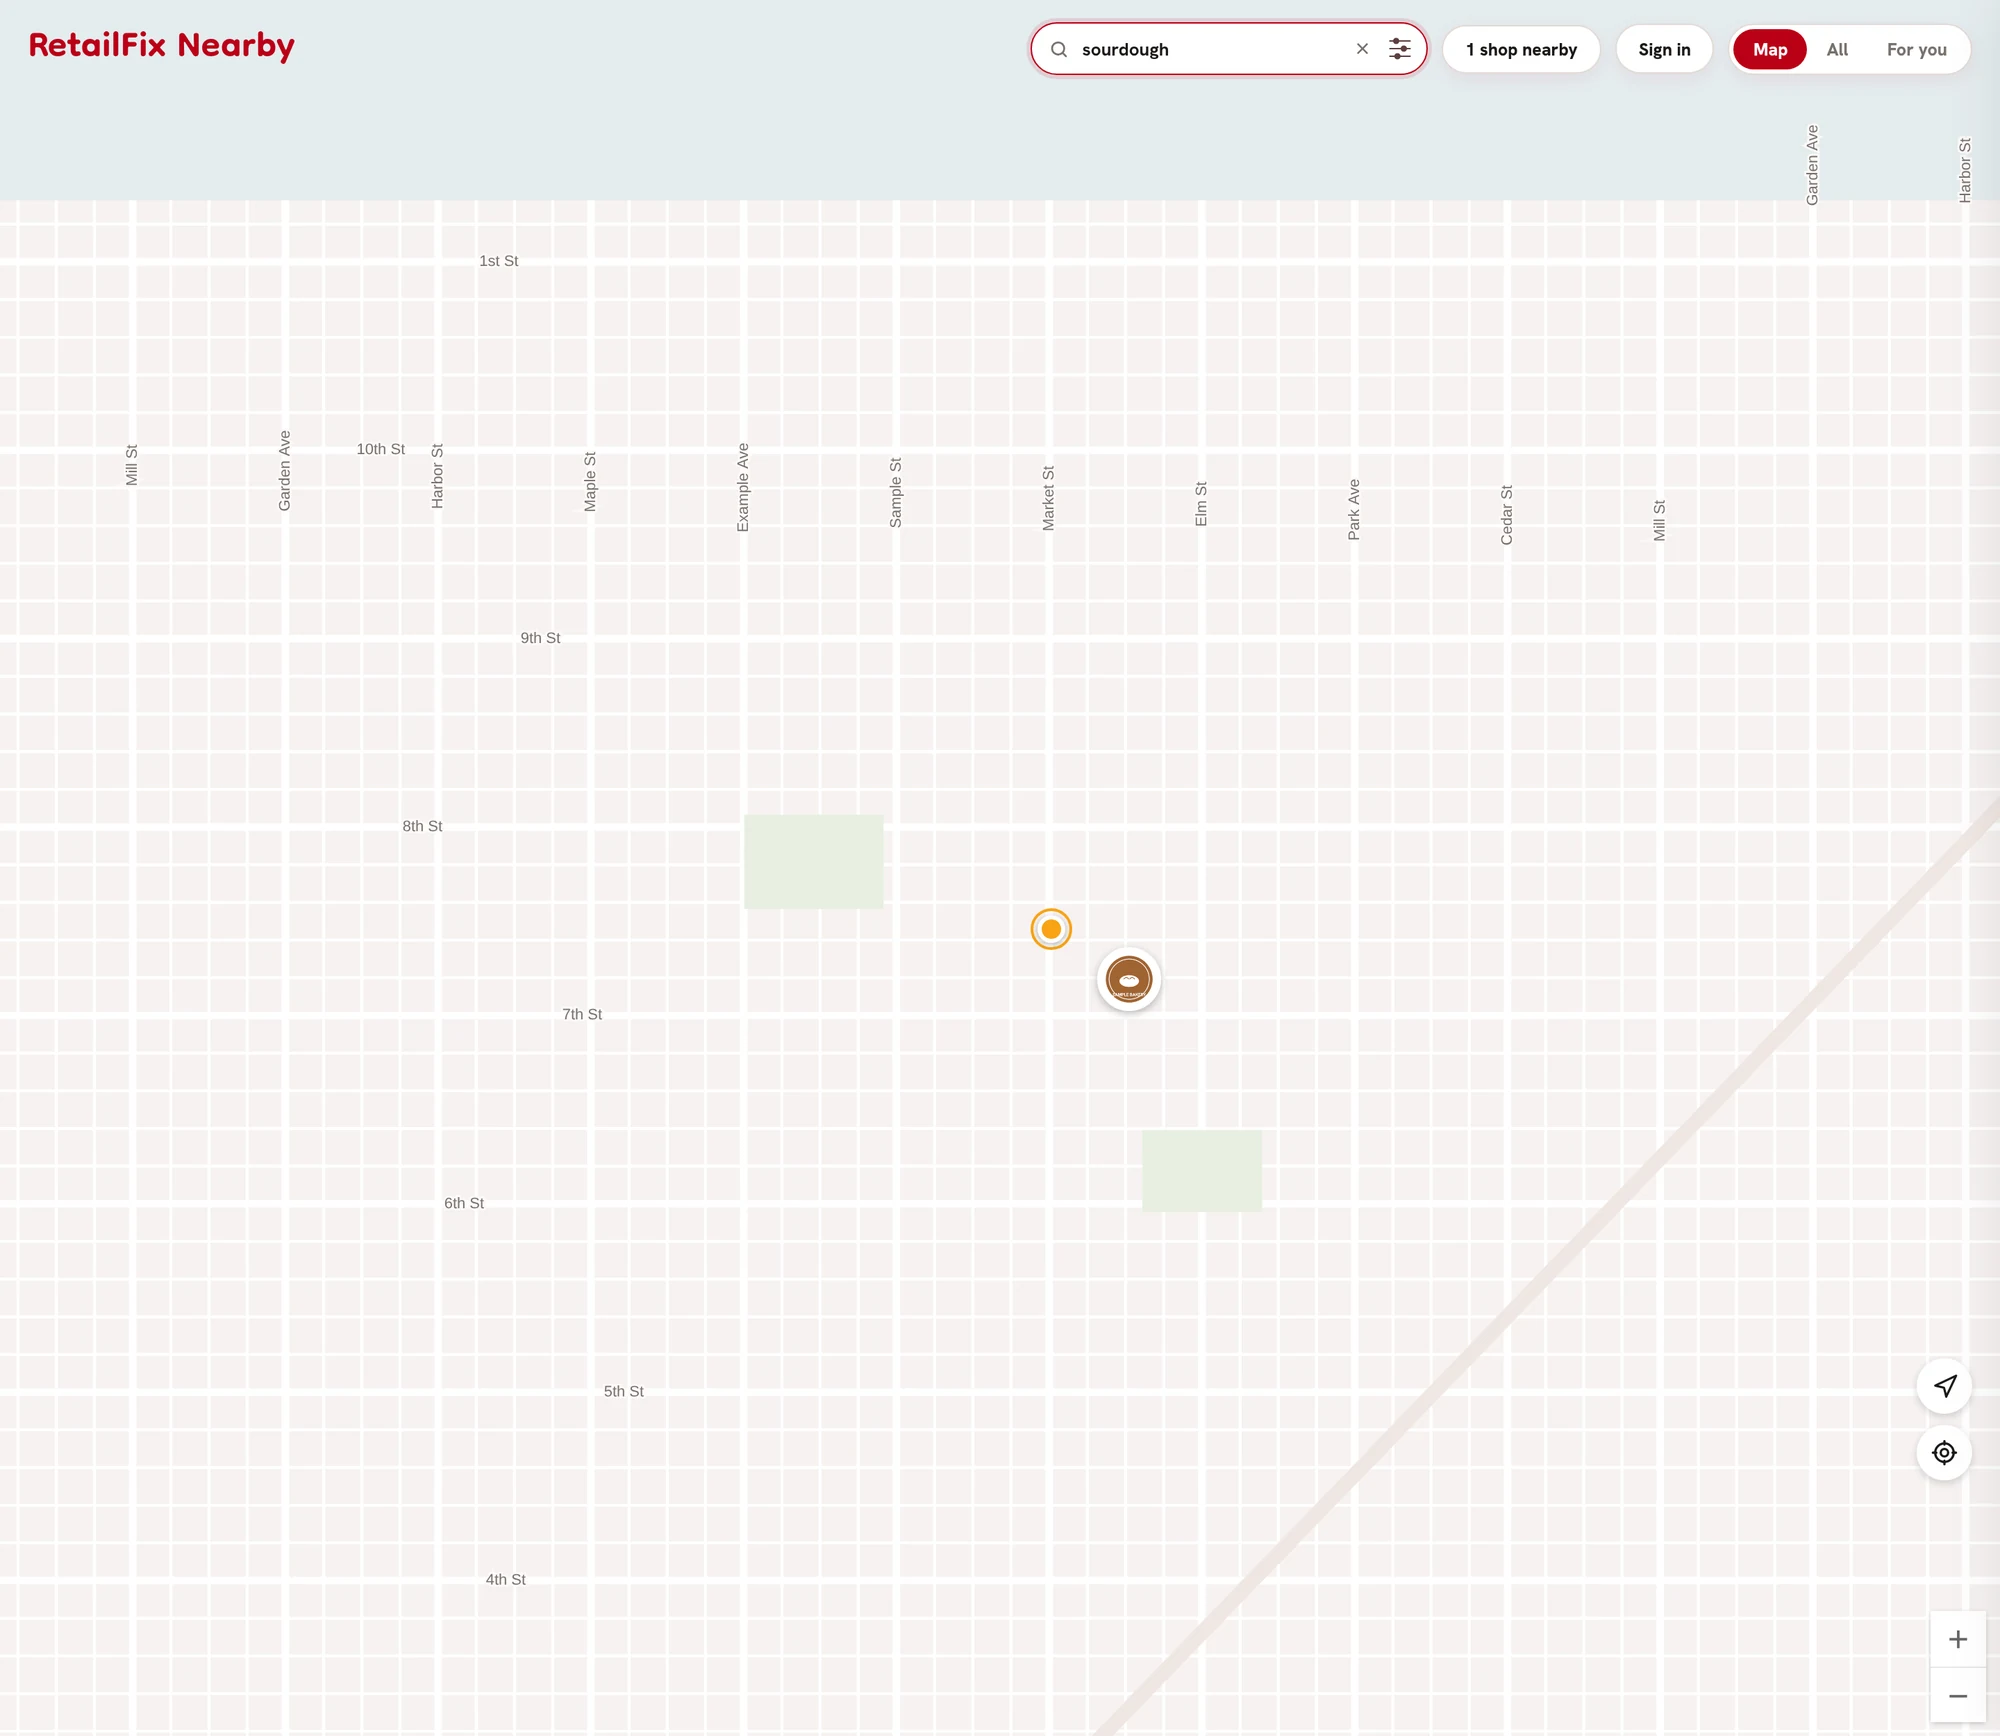Click the 6th St map label
This screenshot has width=2000, height=1736.
click(x=464, y=1203)
